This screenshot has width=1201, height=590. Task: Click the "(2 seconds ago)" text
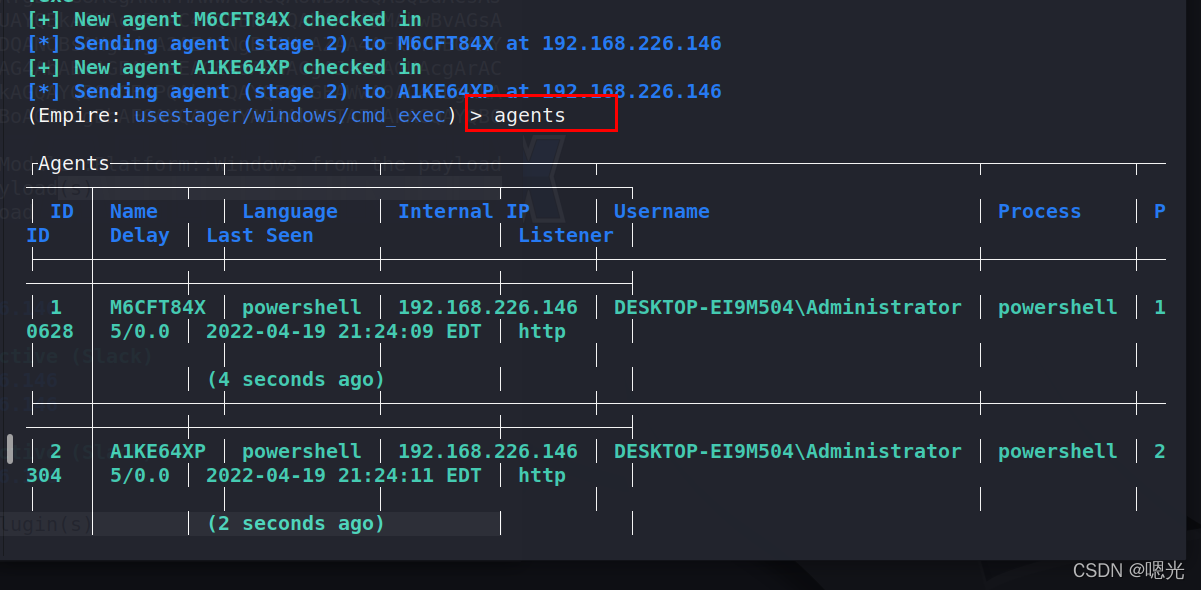[295, 523]
